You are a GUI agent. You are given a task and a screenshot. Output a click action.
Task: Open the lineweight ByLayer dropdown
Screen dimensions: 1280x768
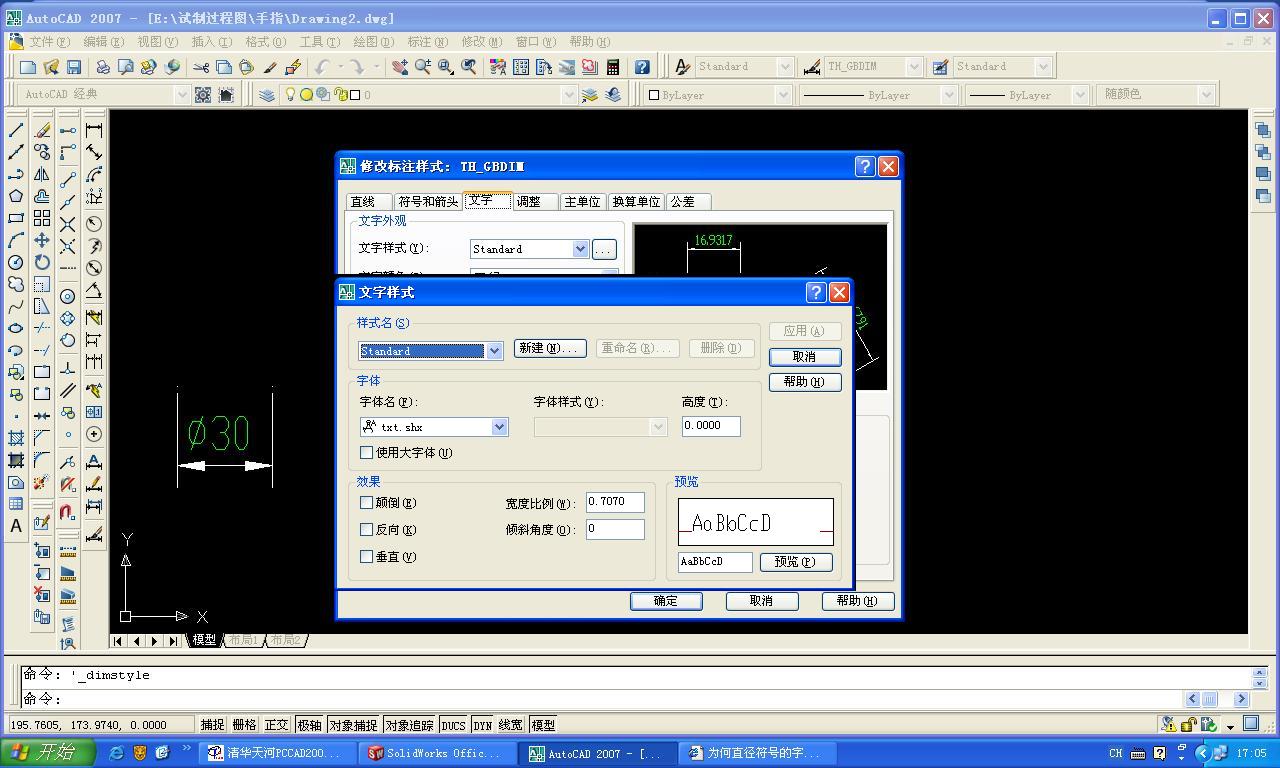[1079, 95]
